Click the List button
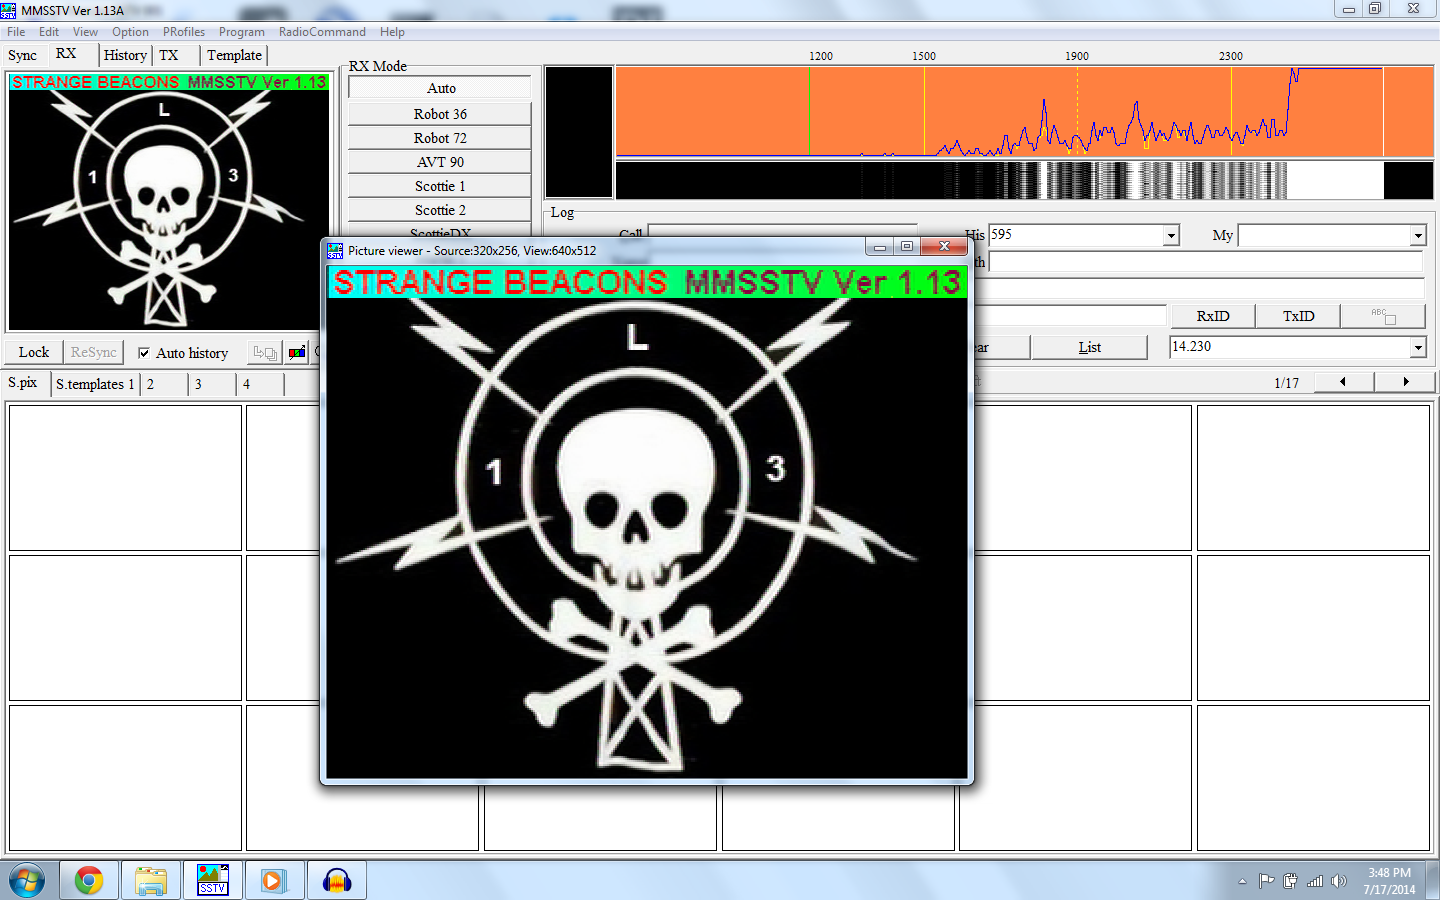The height and width of the screenshot is (900, 1440). [1089, 347]
